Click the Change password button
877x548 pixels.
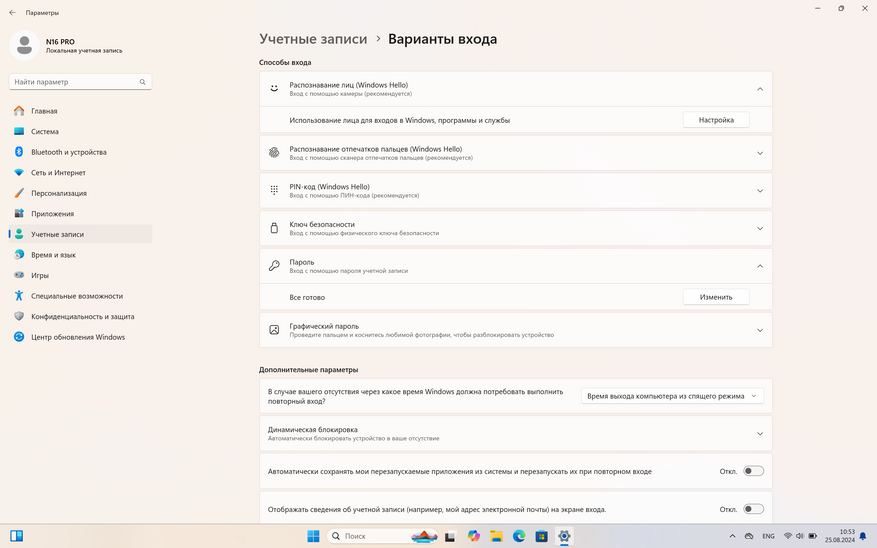[716, 297]
